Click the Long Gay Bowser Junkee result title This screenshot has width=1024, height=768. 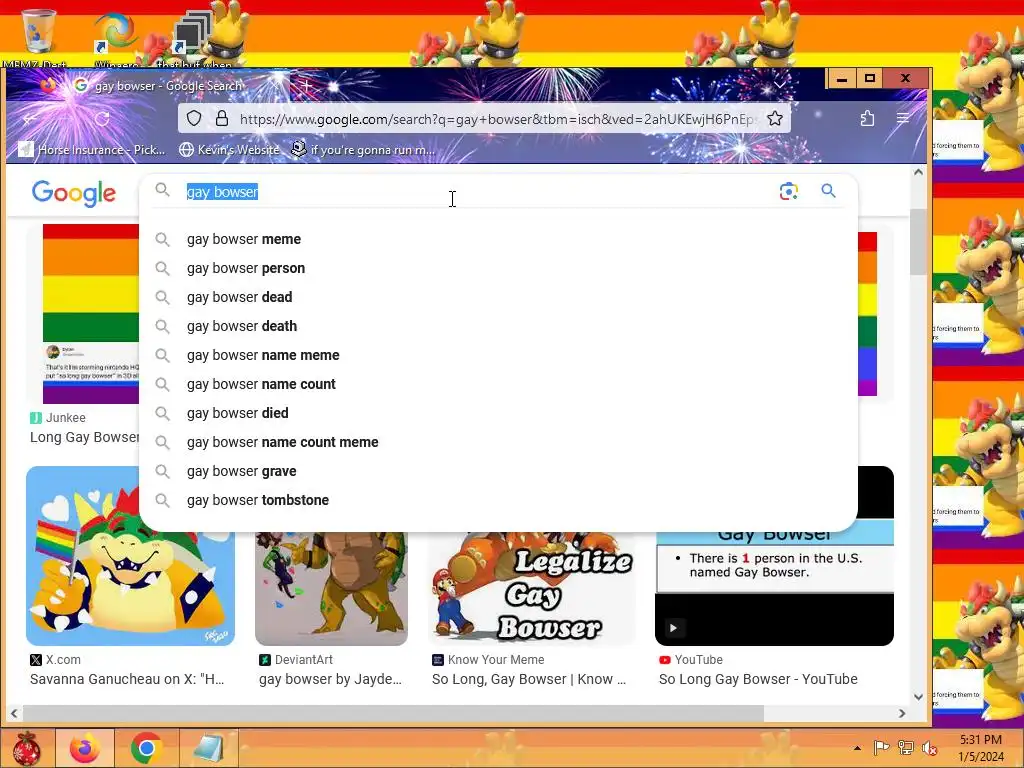[x=84, y=438]
